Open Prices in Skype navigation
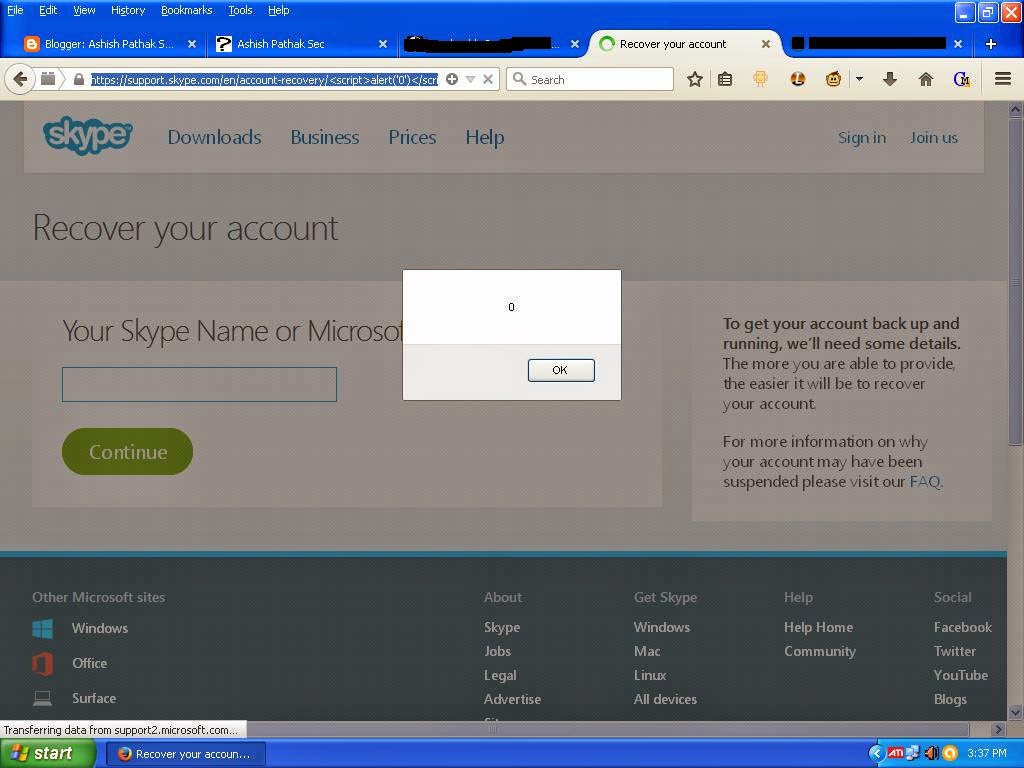This screenshot has width=1024, height=768. pos(412,137)
